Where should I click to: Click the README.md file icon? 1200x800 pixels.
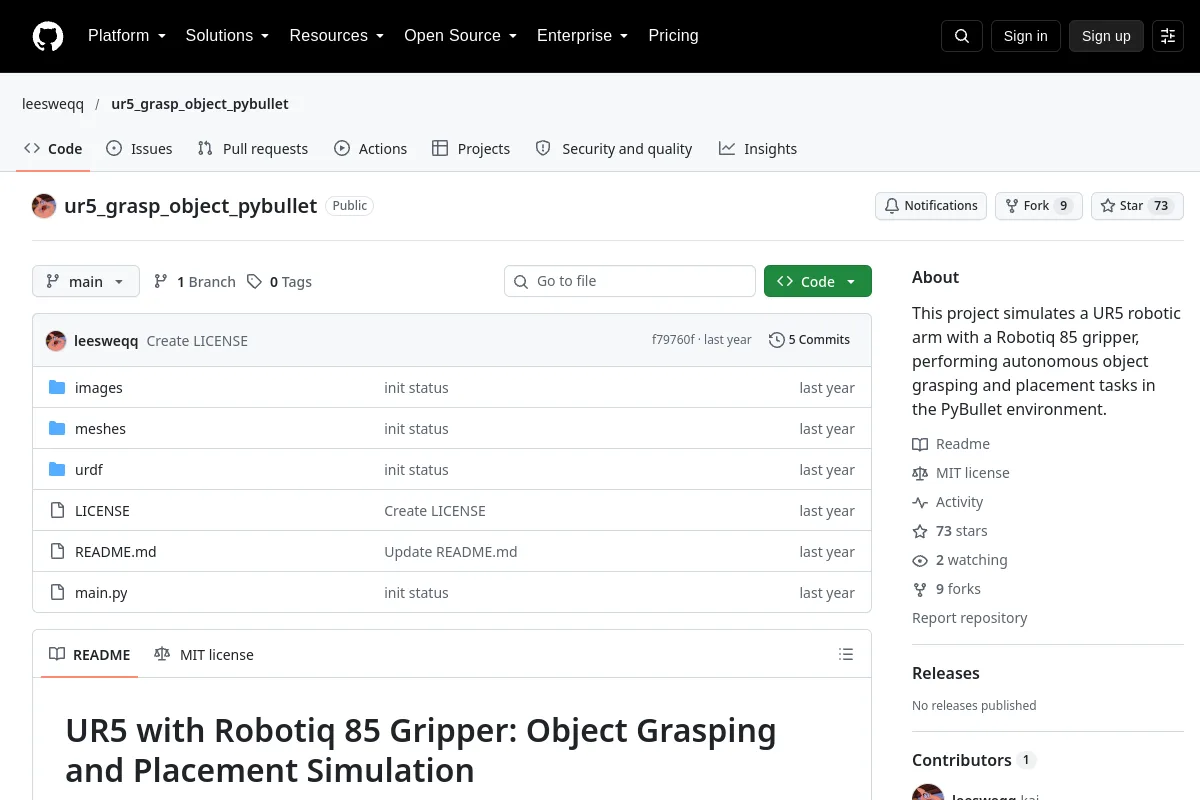[x=57, y=552]
